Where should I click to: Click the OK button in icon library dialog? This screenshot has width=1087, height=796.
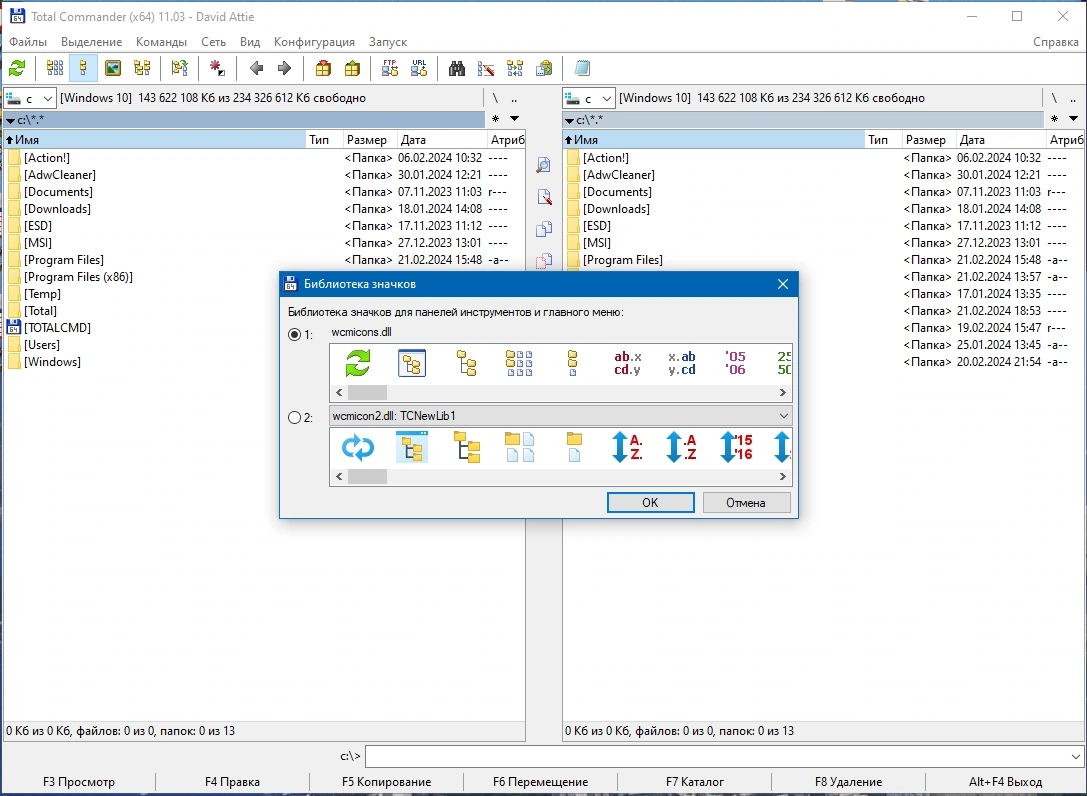pyautogui.click(x=650, y=503)
